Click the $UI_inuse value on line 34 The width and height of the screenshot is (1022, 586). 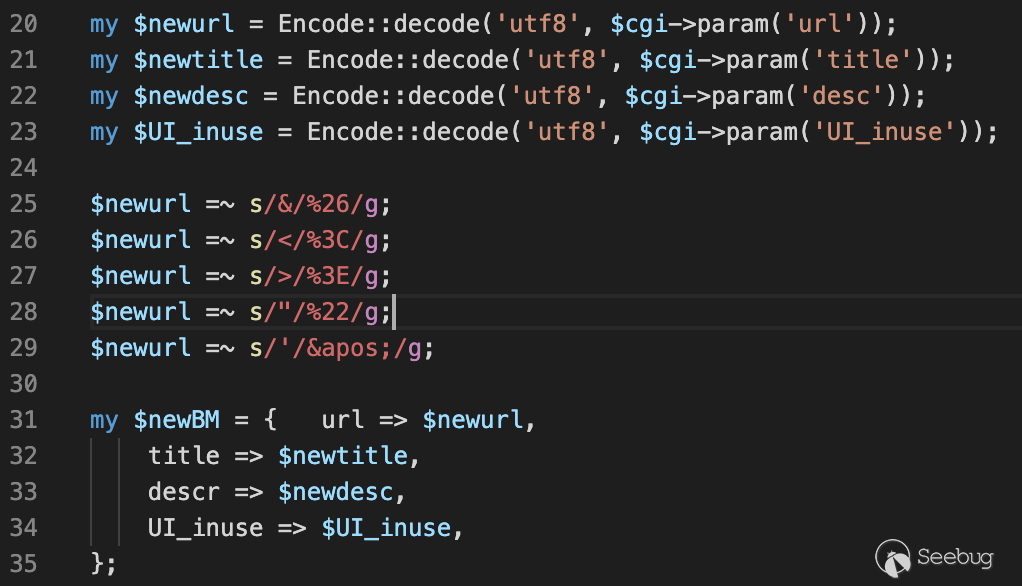(x=386, y=528)
